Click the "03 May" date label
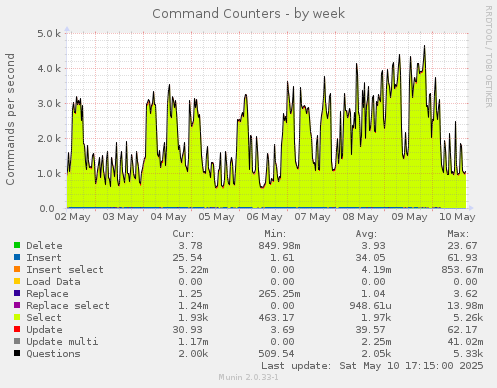 (x=120, y=217)
